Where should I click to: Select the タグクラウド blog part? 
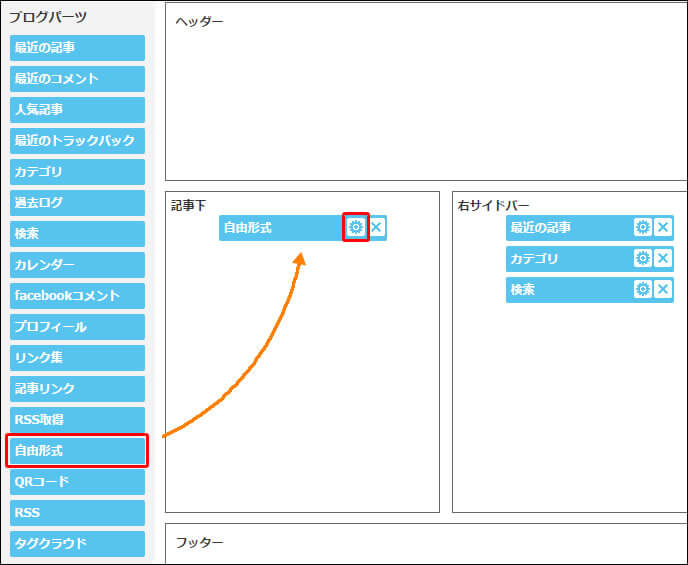click(77, 544)
